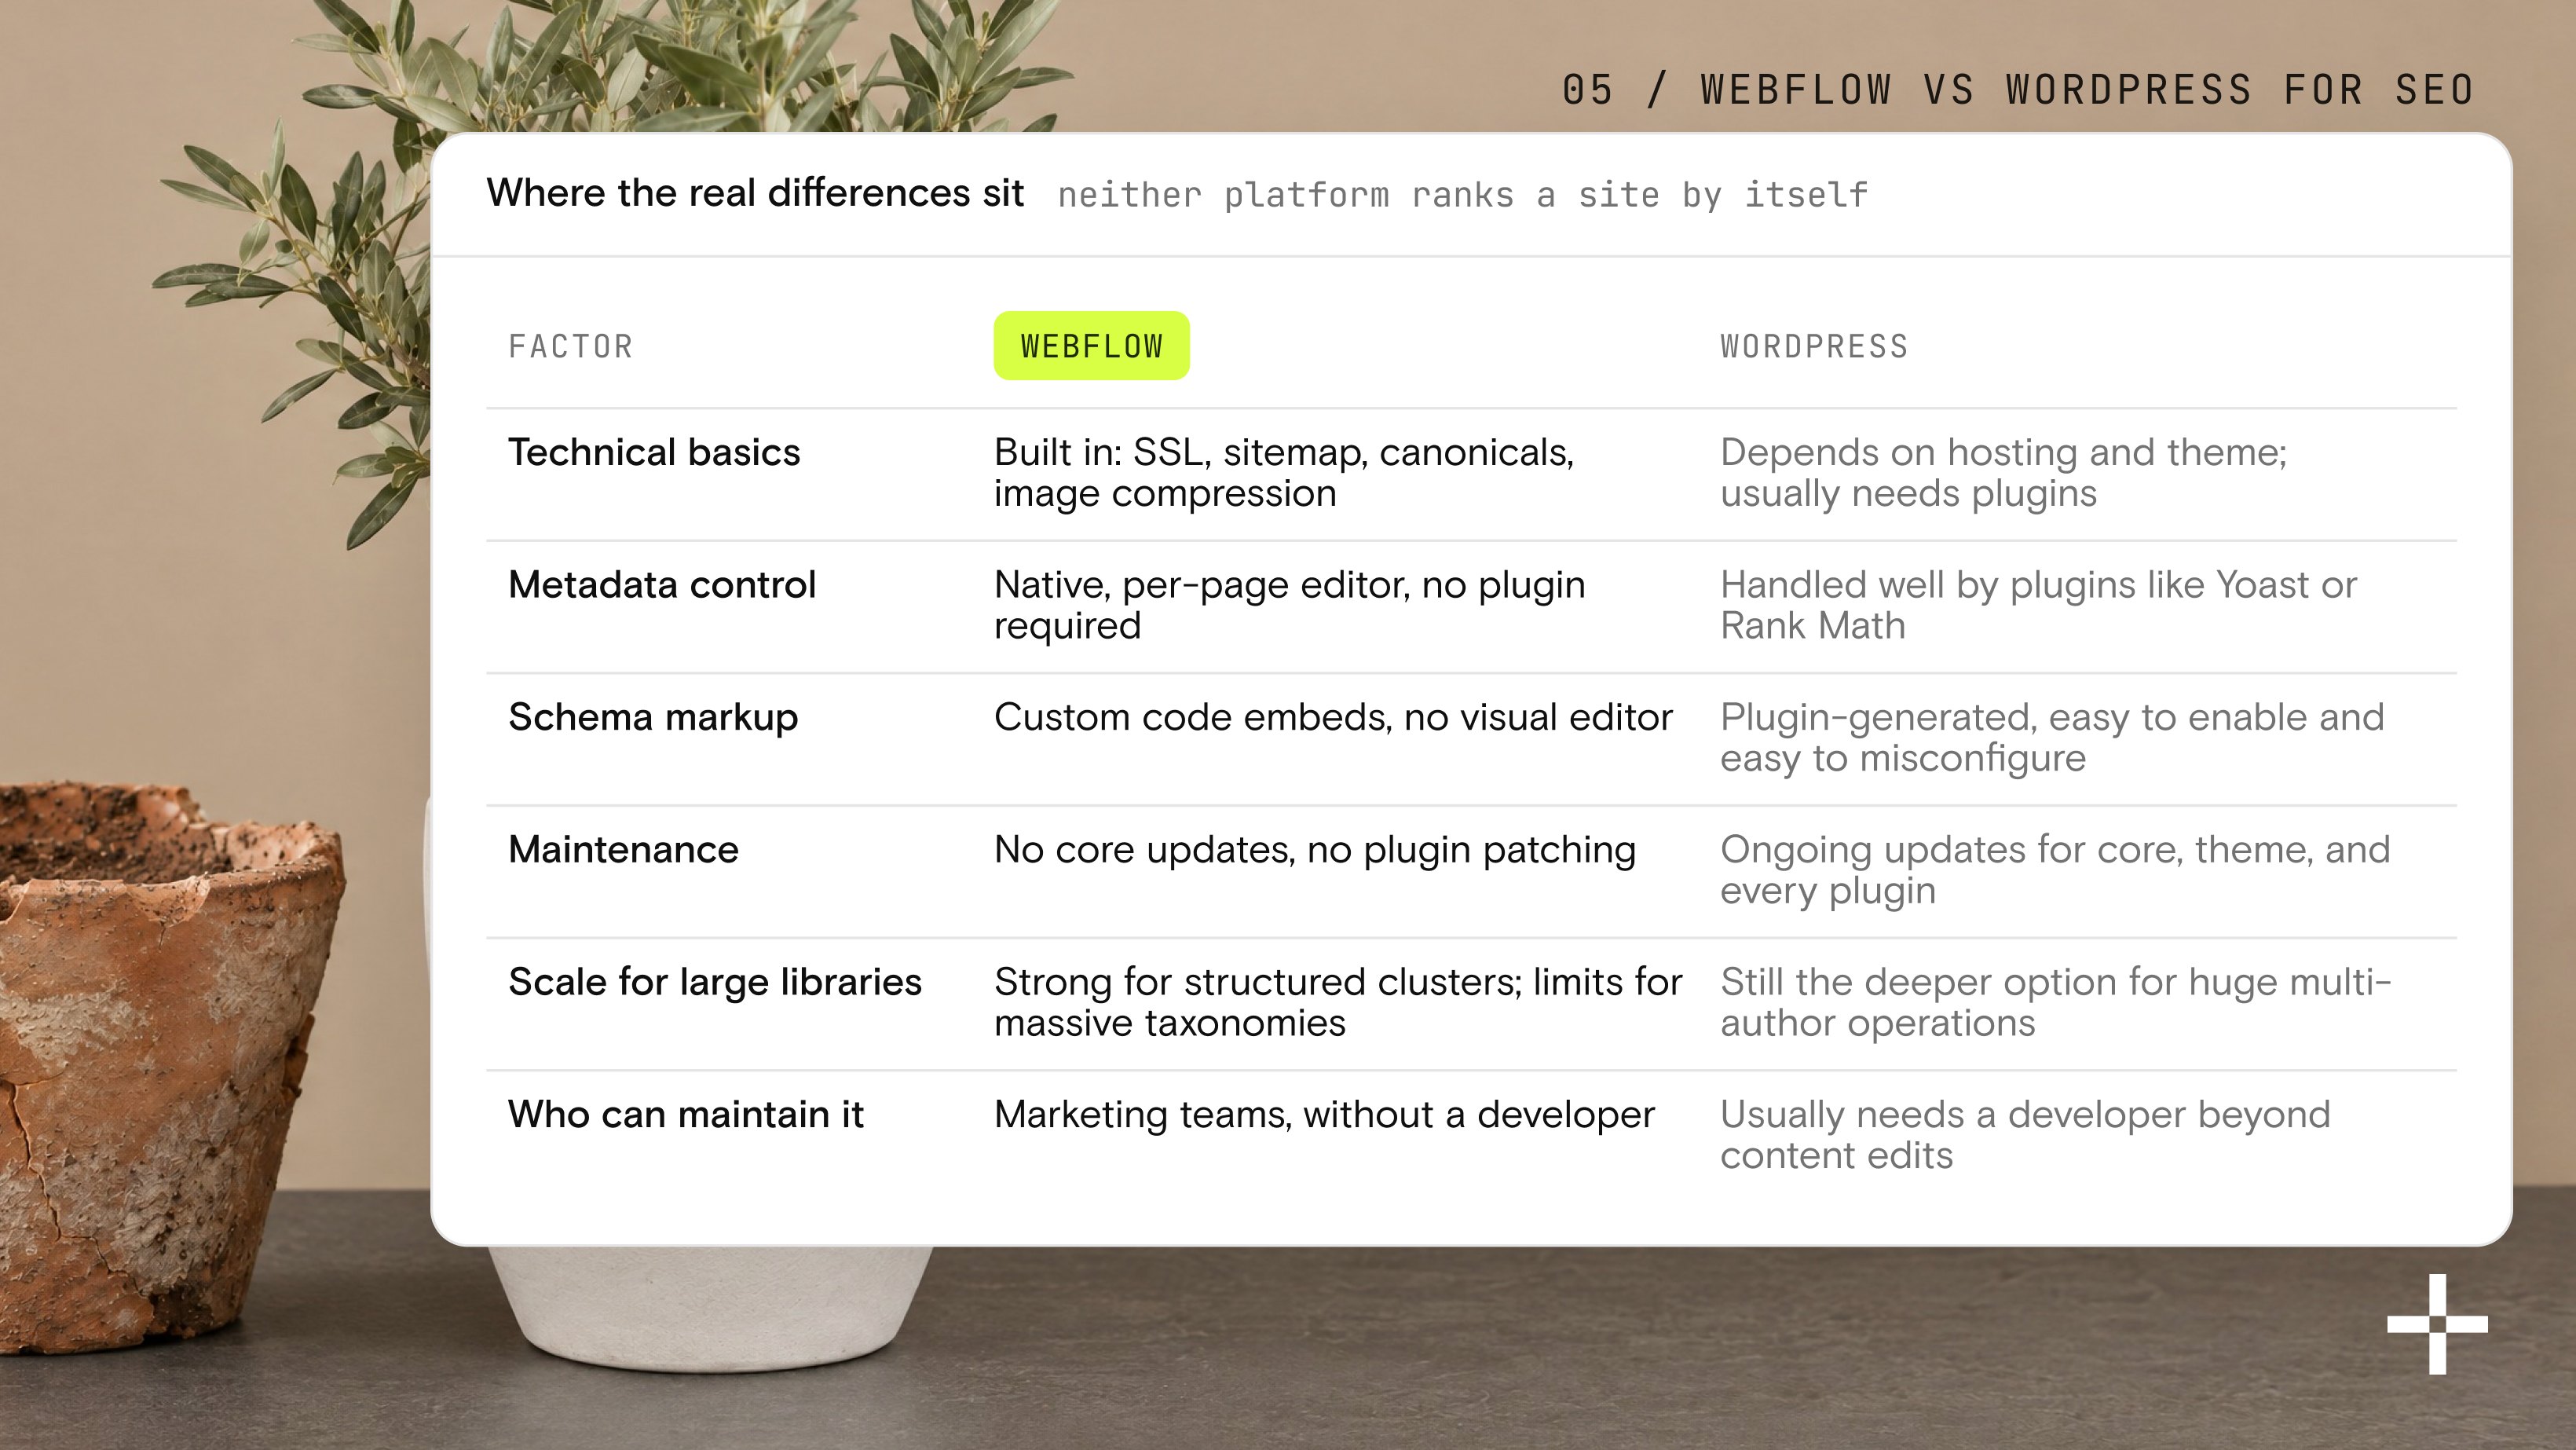Click 'Built in: SSL, sitemap, canonicals' cell
2576x1450 pixels.
pos(1284,473)
